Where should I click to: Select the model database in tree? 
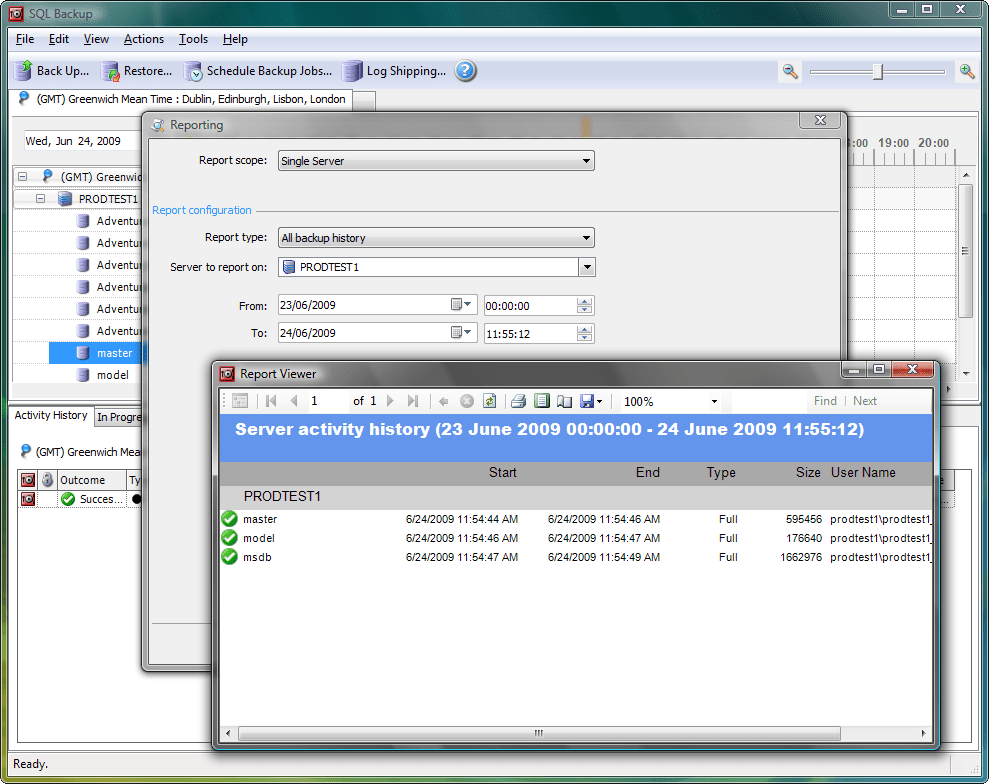pyautogui.click(x=112, y=375)
